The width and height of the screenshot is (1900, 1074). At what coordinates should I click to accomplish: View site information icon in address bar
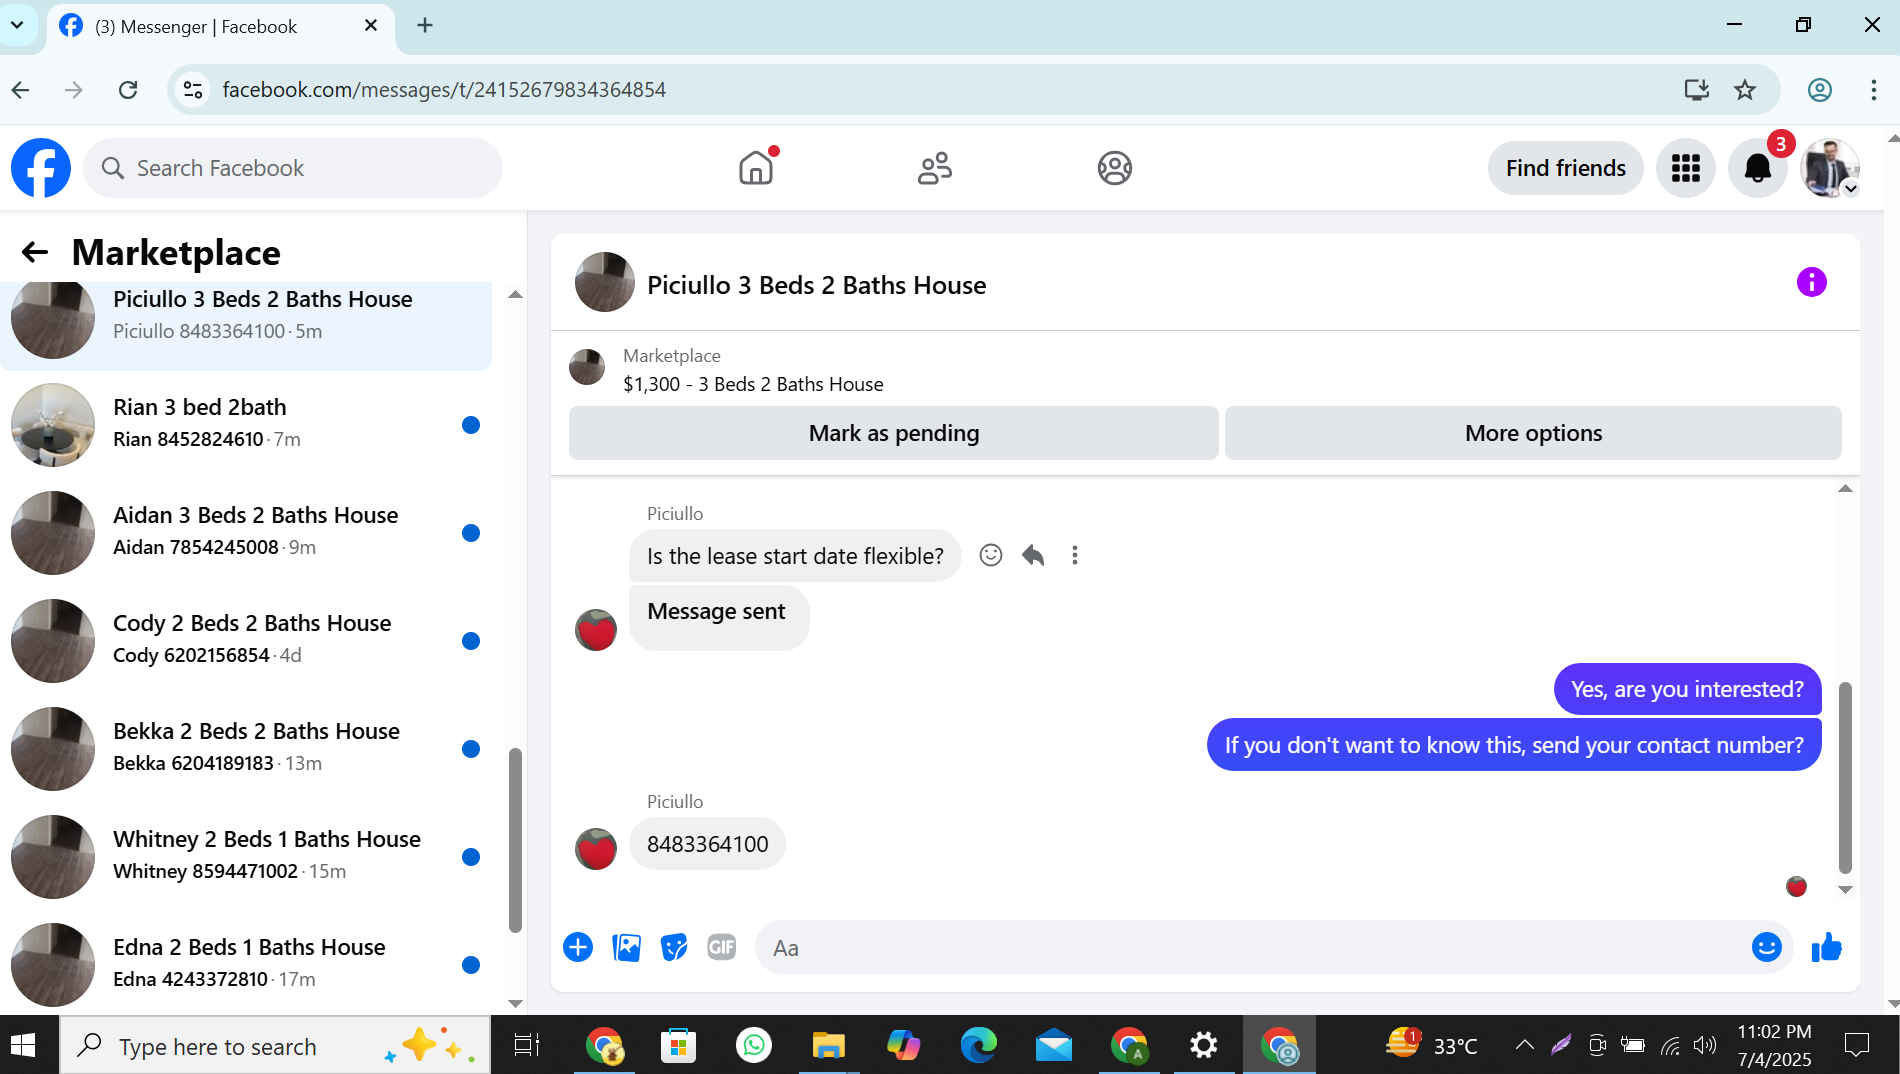[x=193, y=90]
